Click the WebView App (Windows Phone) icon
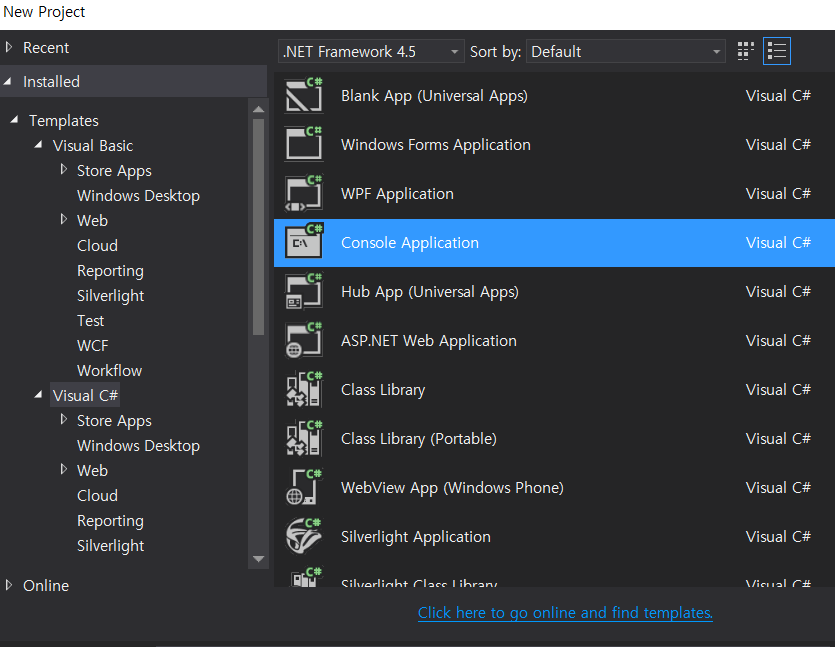835x647 pixels. coord(304,487)
